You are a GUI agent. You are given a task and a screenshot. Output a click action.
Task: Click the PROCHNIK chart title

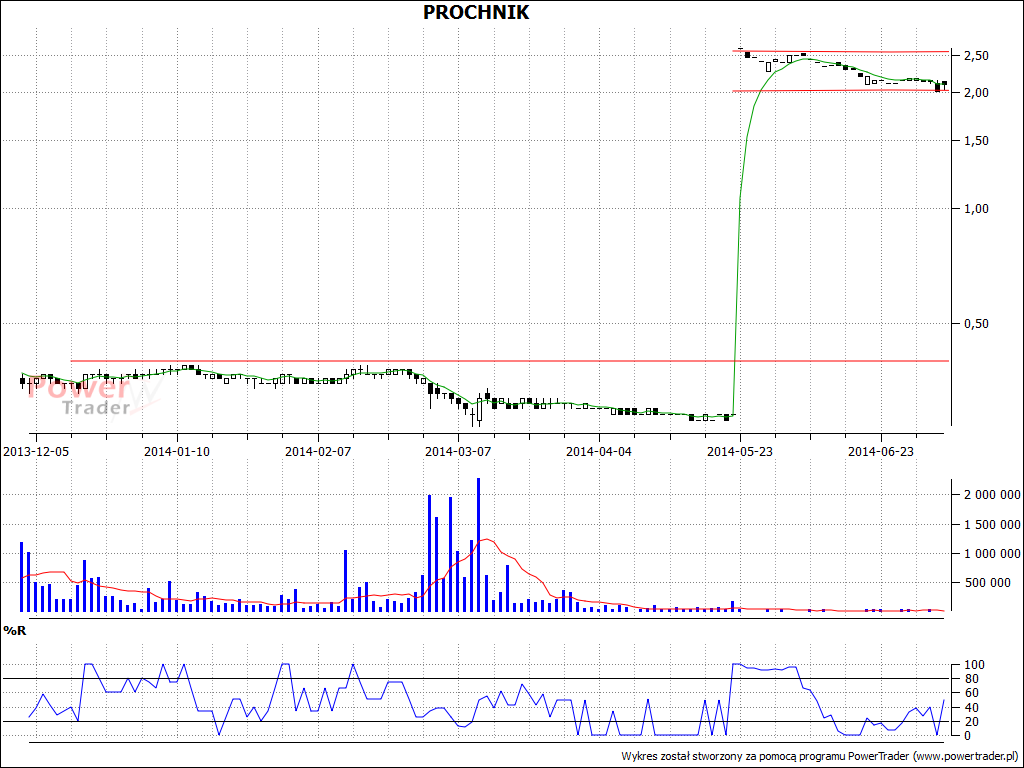(476, 12)
